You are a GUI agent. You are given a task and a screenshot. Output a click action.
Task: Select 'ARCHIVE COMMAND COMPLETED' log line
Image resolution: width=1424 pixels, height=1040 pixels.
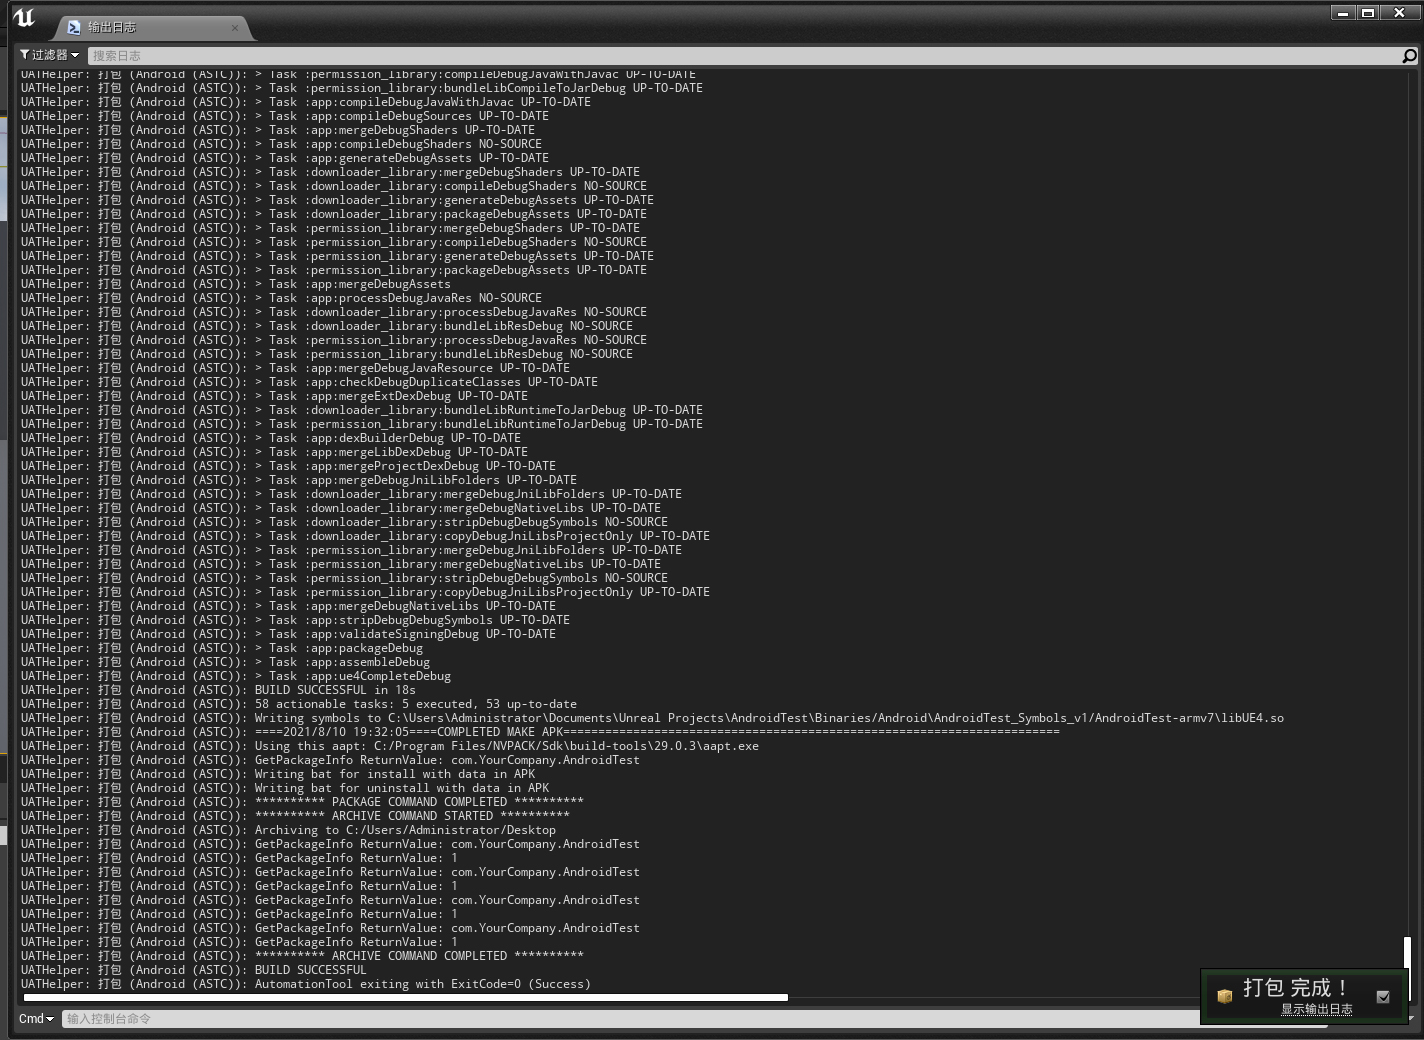302,956
